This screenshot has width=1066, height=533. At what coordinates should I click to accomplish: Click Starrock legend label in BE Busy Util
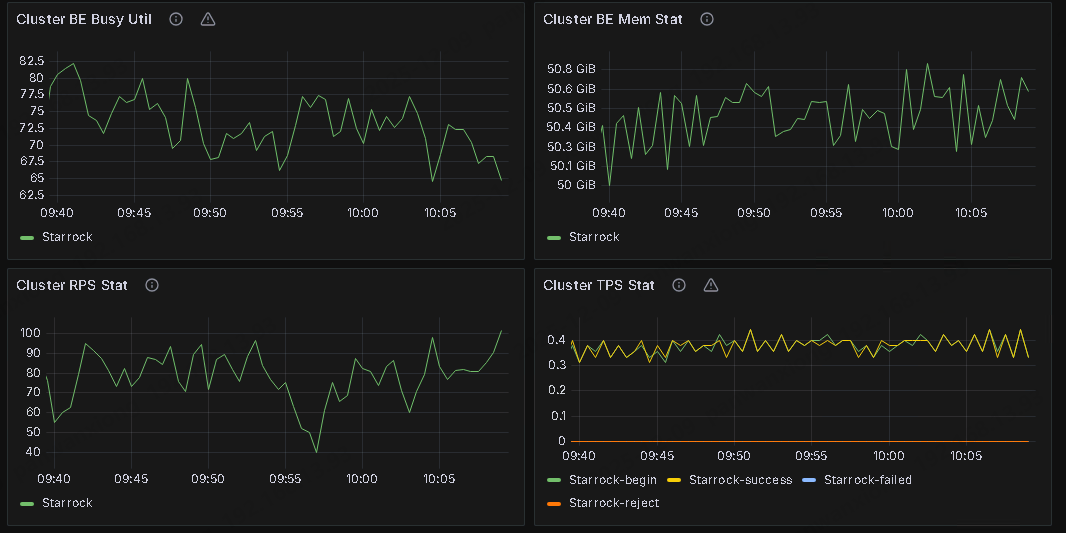67,237
